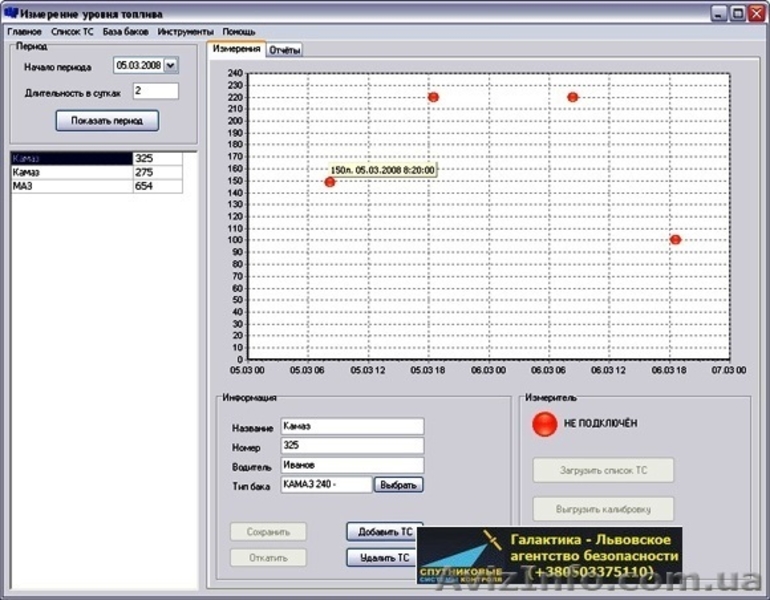Click the first data point at 220 liters

point(433,97)
